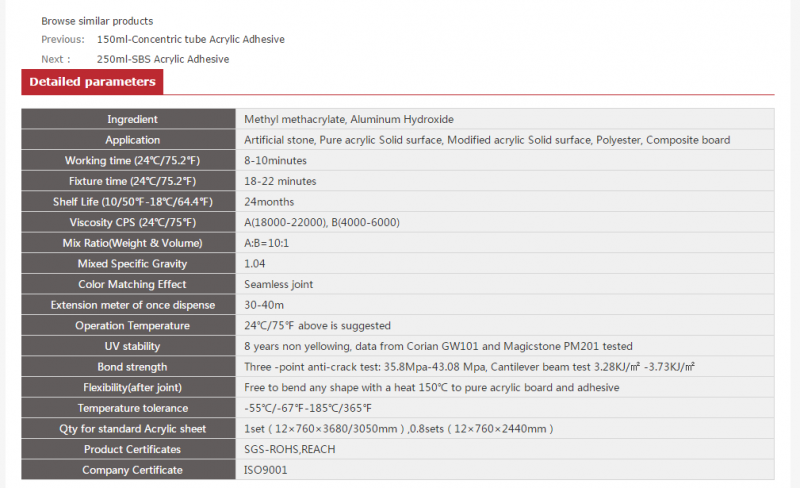Viewport: 800px width, 488px height.
Task: Click the '18-22 minutes' value cell
Action: point(505,181)
